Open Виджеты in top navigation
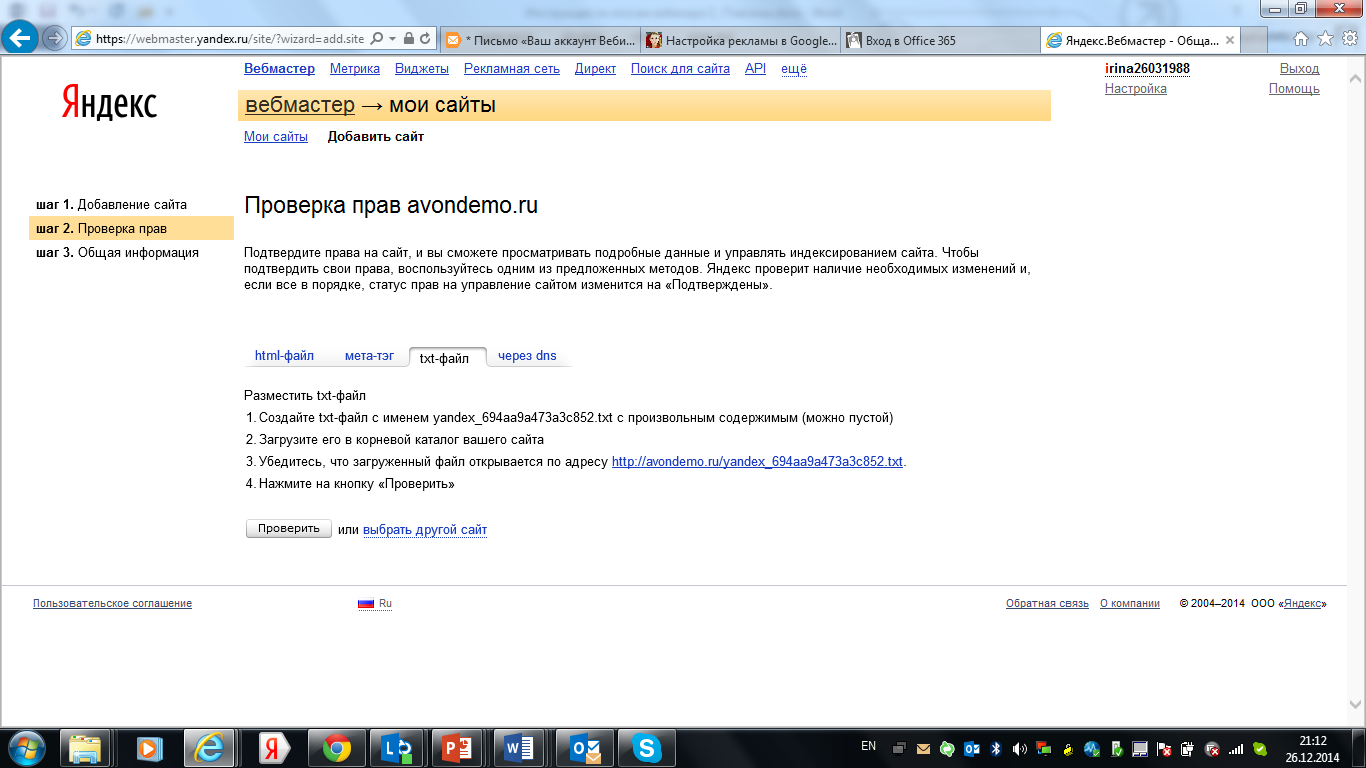 tap(422, 69)
